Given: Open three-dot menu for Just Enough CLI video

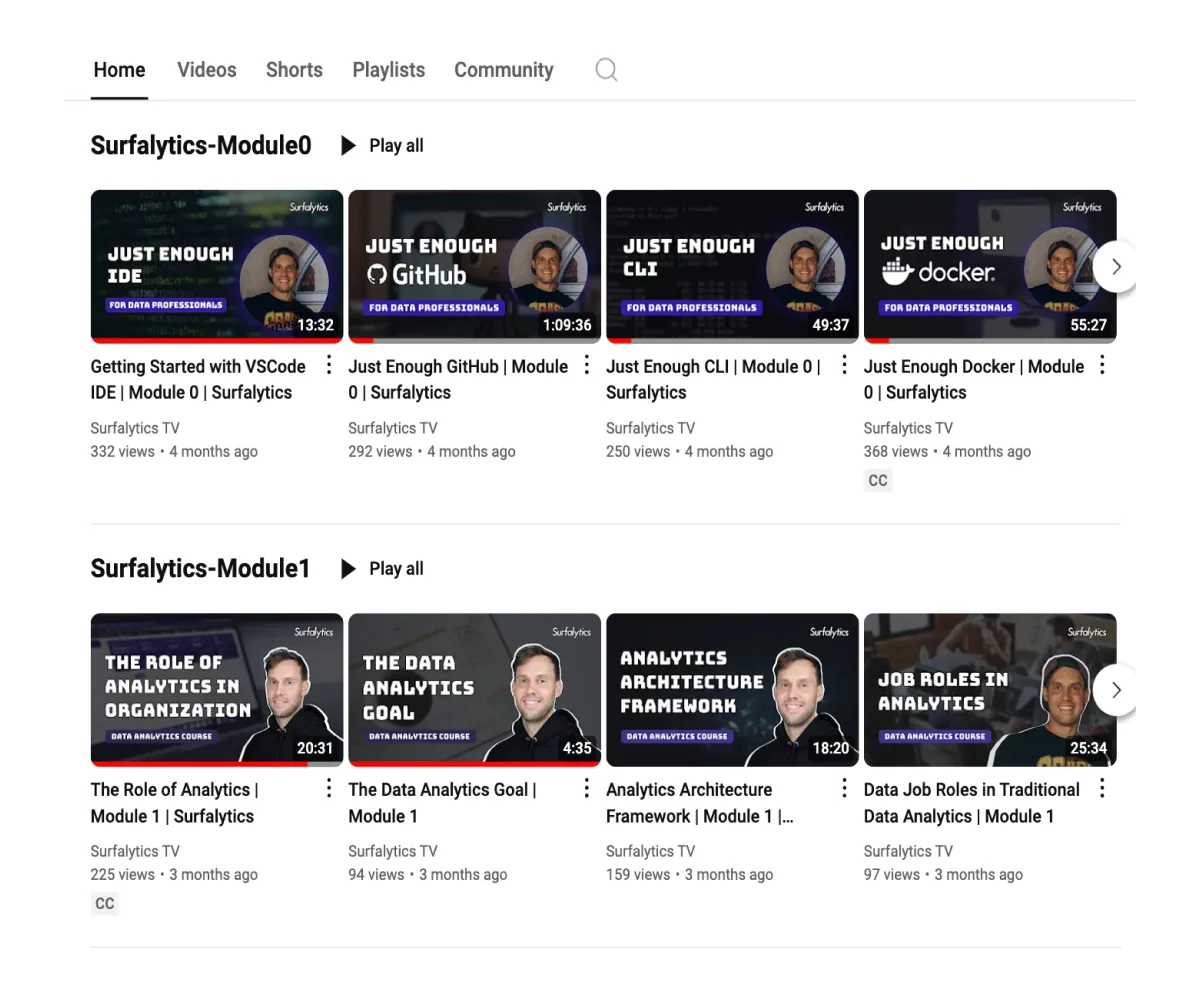Looking at the screenshot, I should (x=845, y=365).
